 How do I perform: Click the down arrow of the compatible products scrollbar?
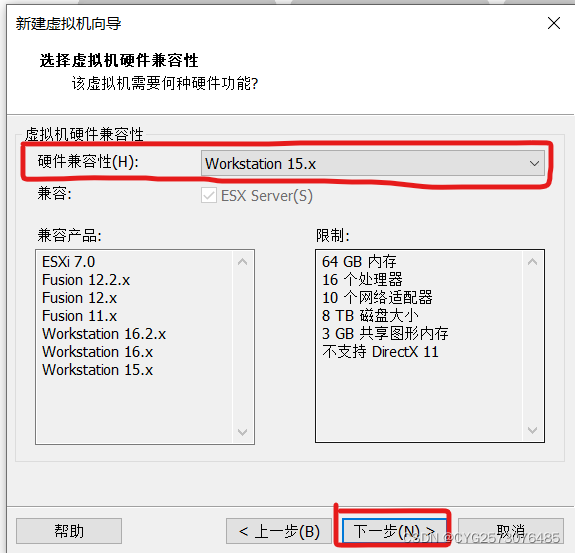[x=242, y=432]
